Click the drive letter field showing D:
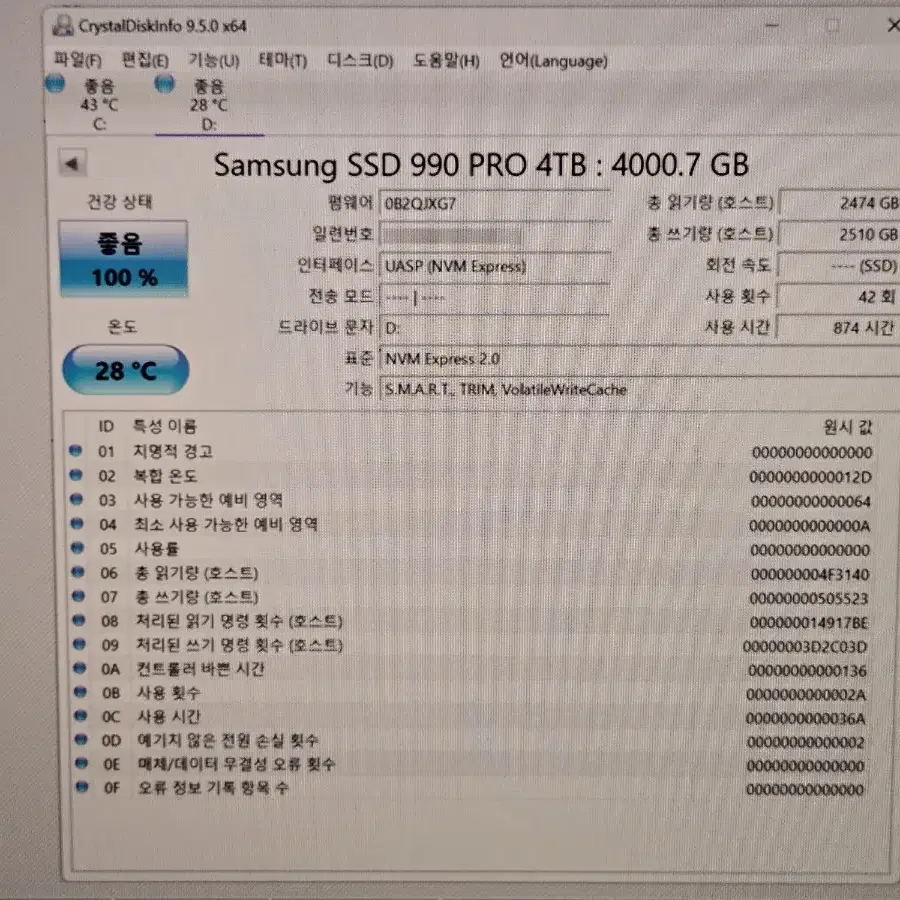The height and width of the screenshot is (900, 900). pyautogui.click(x=494, y=328)
